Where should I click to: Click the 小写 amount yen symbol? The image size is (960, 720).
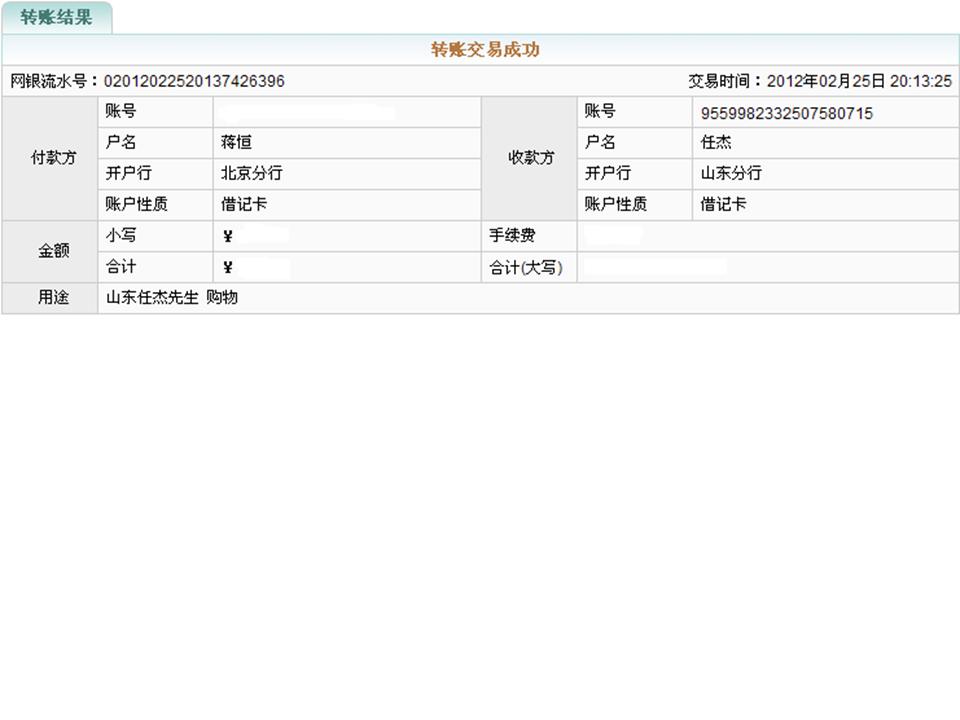228,237
